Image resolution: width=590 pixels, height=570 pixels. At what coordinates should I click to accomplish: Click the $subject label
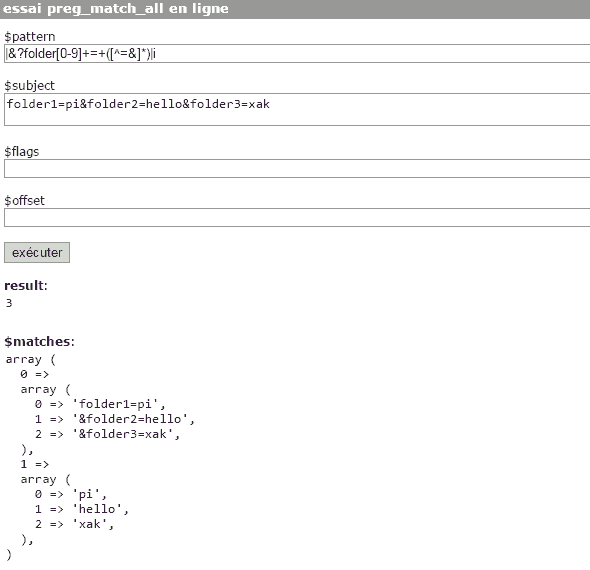(30, 85)
